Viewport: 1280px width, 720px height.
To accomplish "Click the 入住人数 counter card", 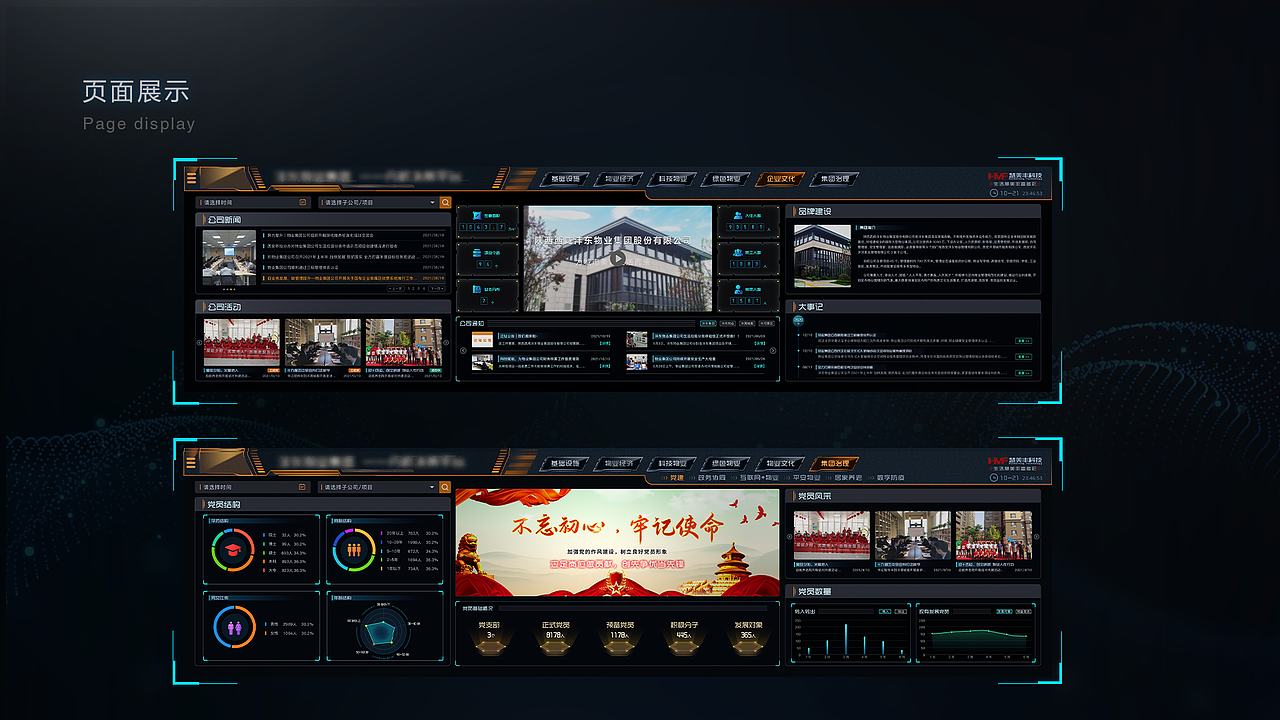I will pyautogui.click(x=747, y=222).
